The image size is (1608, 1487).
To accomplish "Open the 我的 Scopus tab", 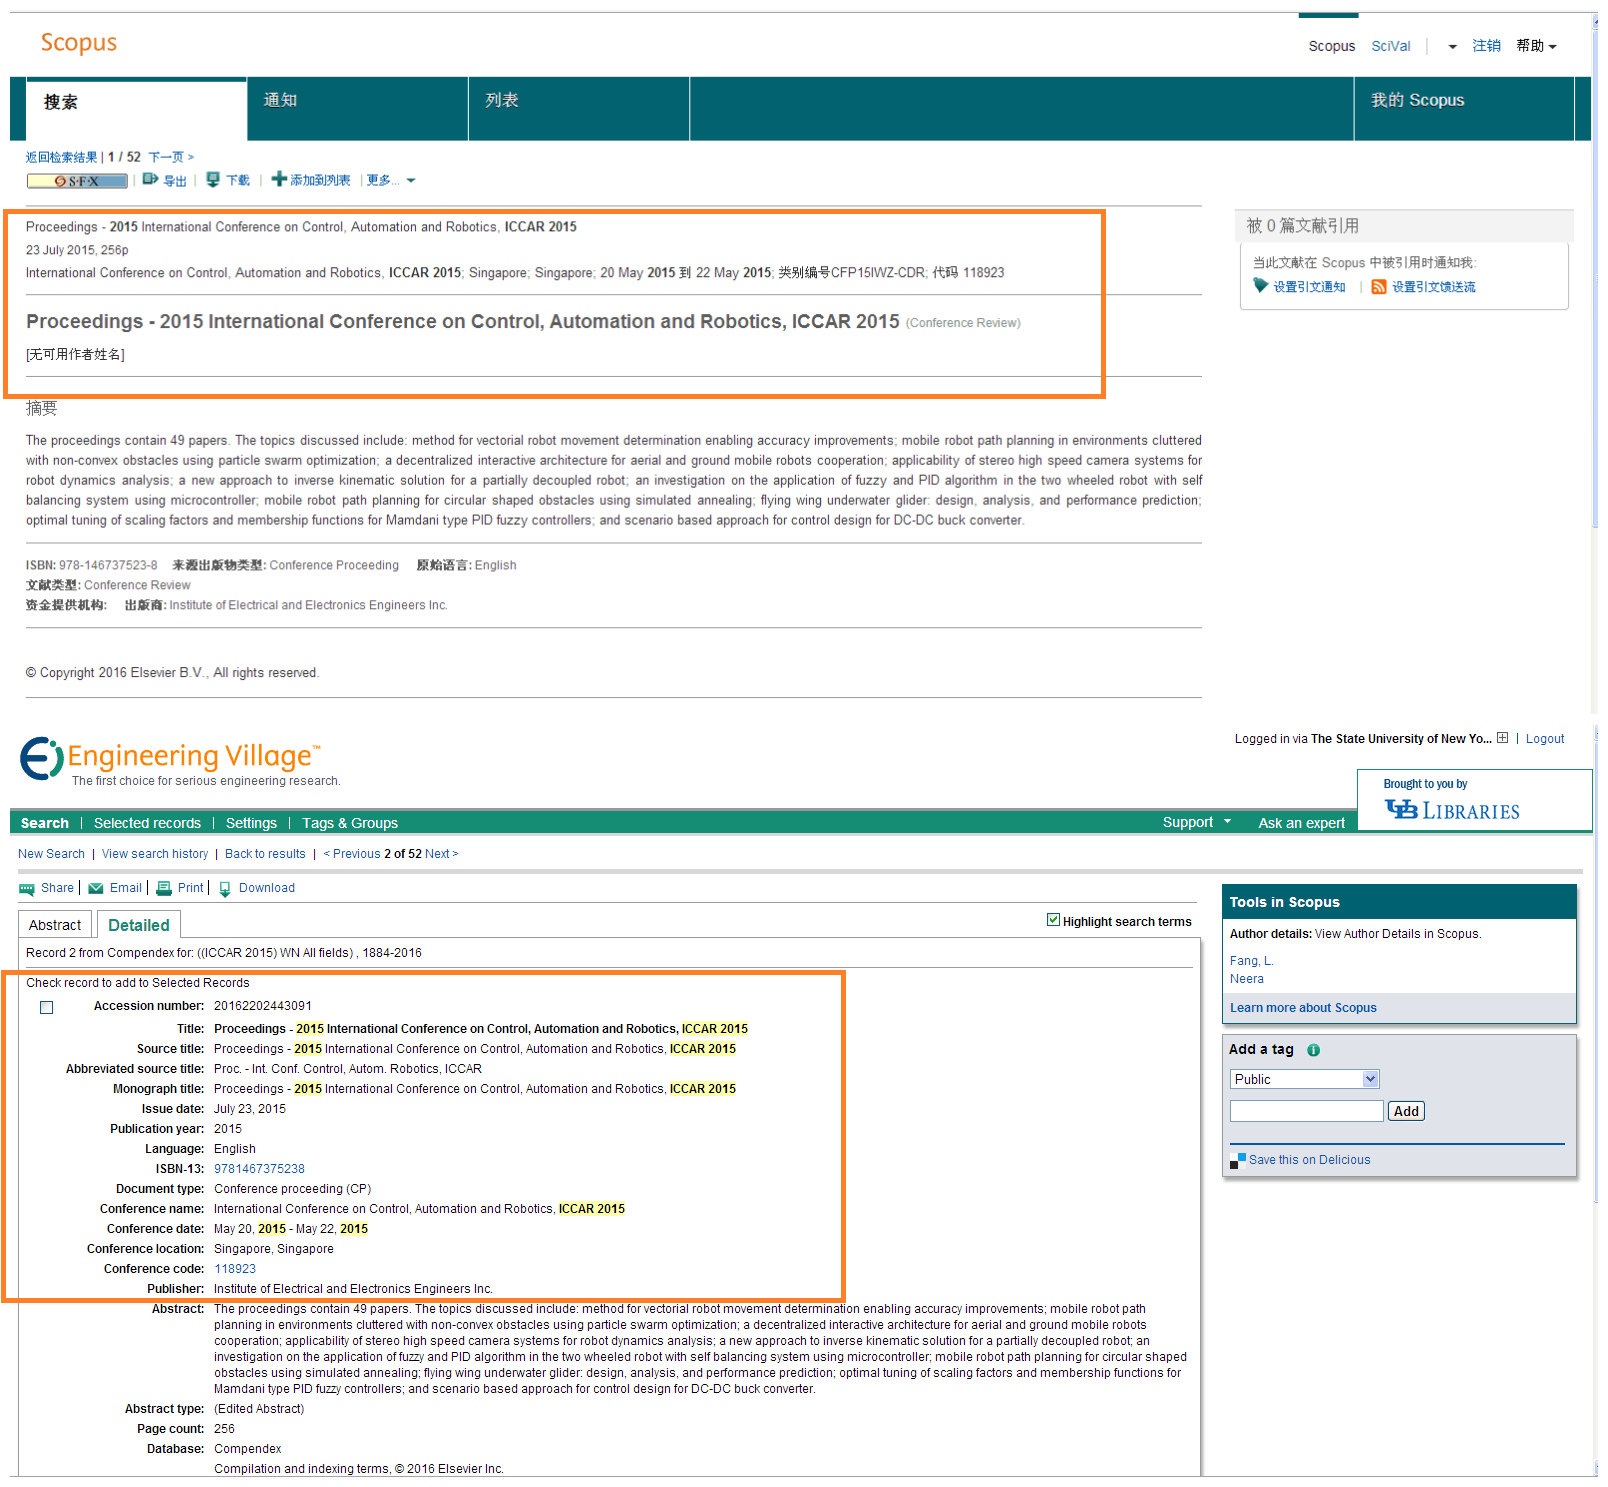I will 1464,108.
